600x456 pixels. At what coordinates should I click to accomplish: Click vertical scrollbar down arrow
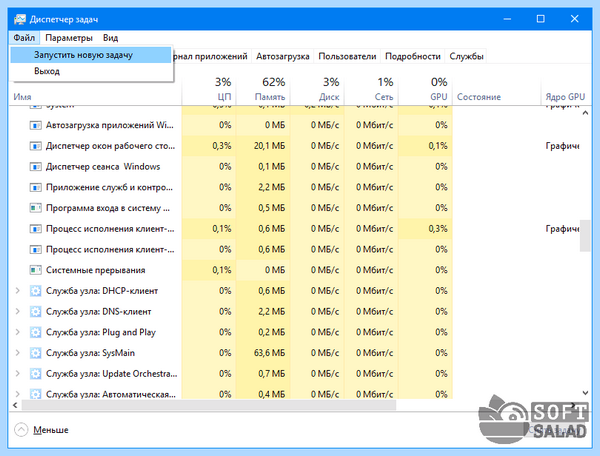585,393
